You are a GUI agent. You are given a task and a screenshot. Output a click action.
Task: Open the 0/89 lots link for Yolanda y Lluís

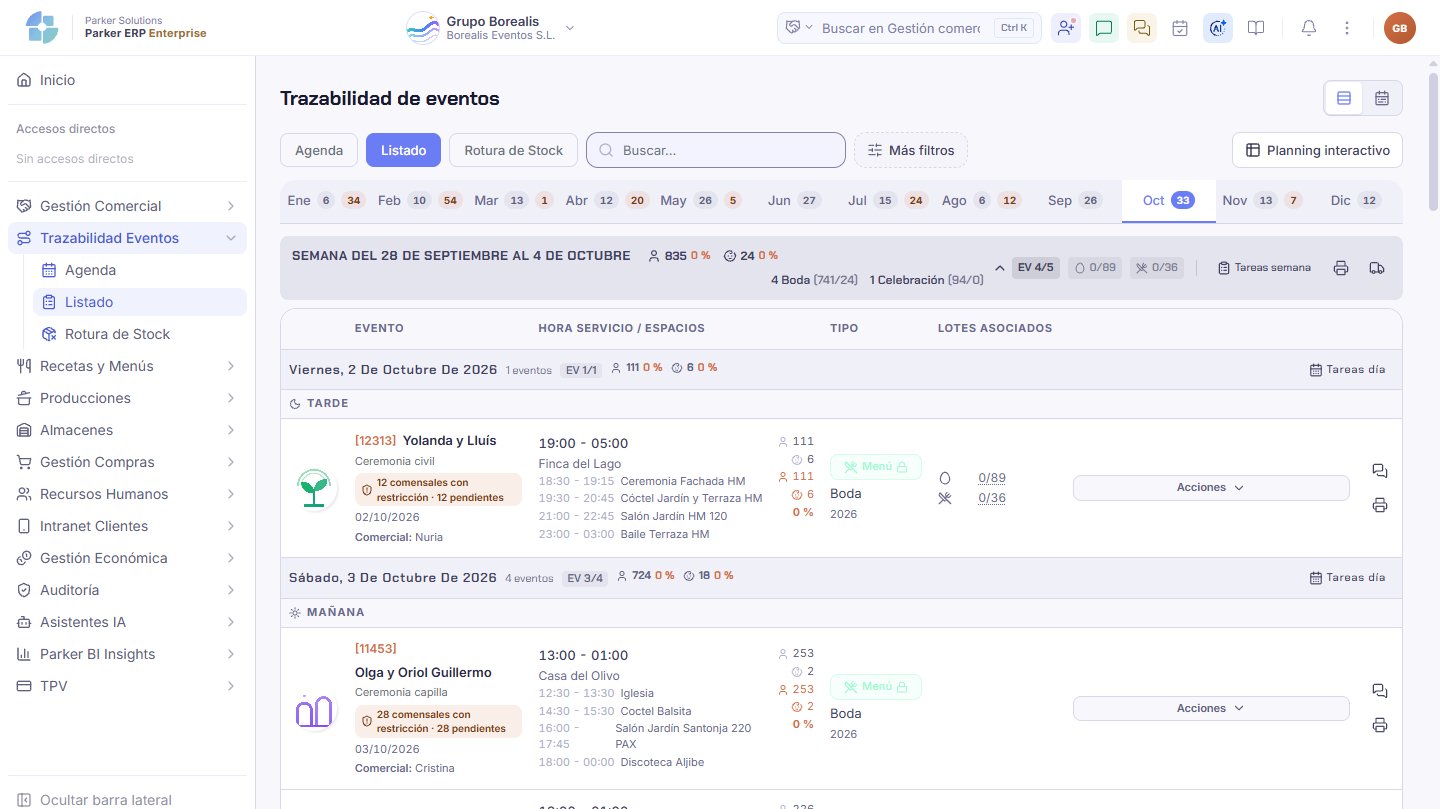(992, 478)
